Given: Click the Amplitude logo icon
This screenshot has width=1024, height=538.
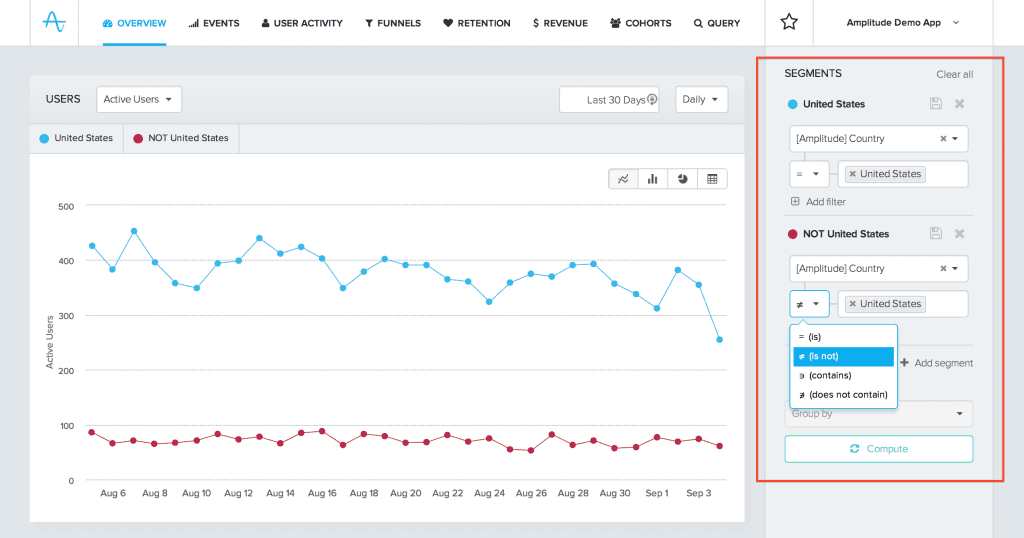Looking at the screenshot, I should point(55,22).
